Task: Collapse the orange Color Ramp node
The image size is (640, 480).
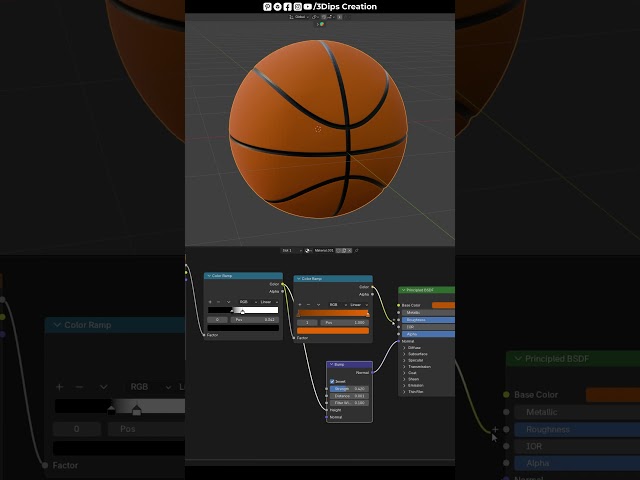Action: tap(299, 279)
